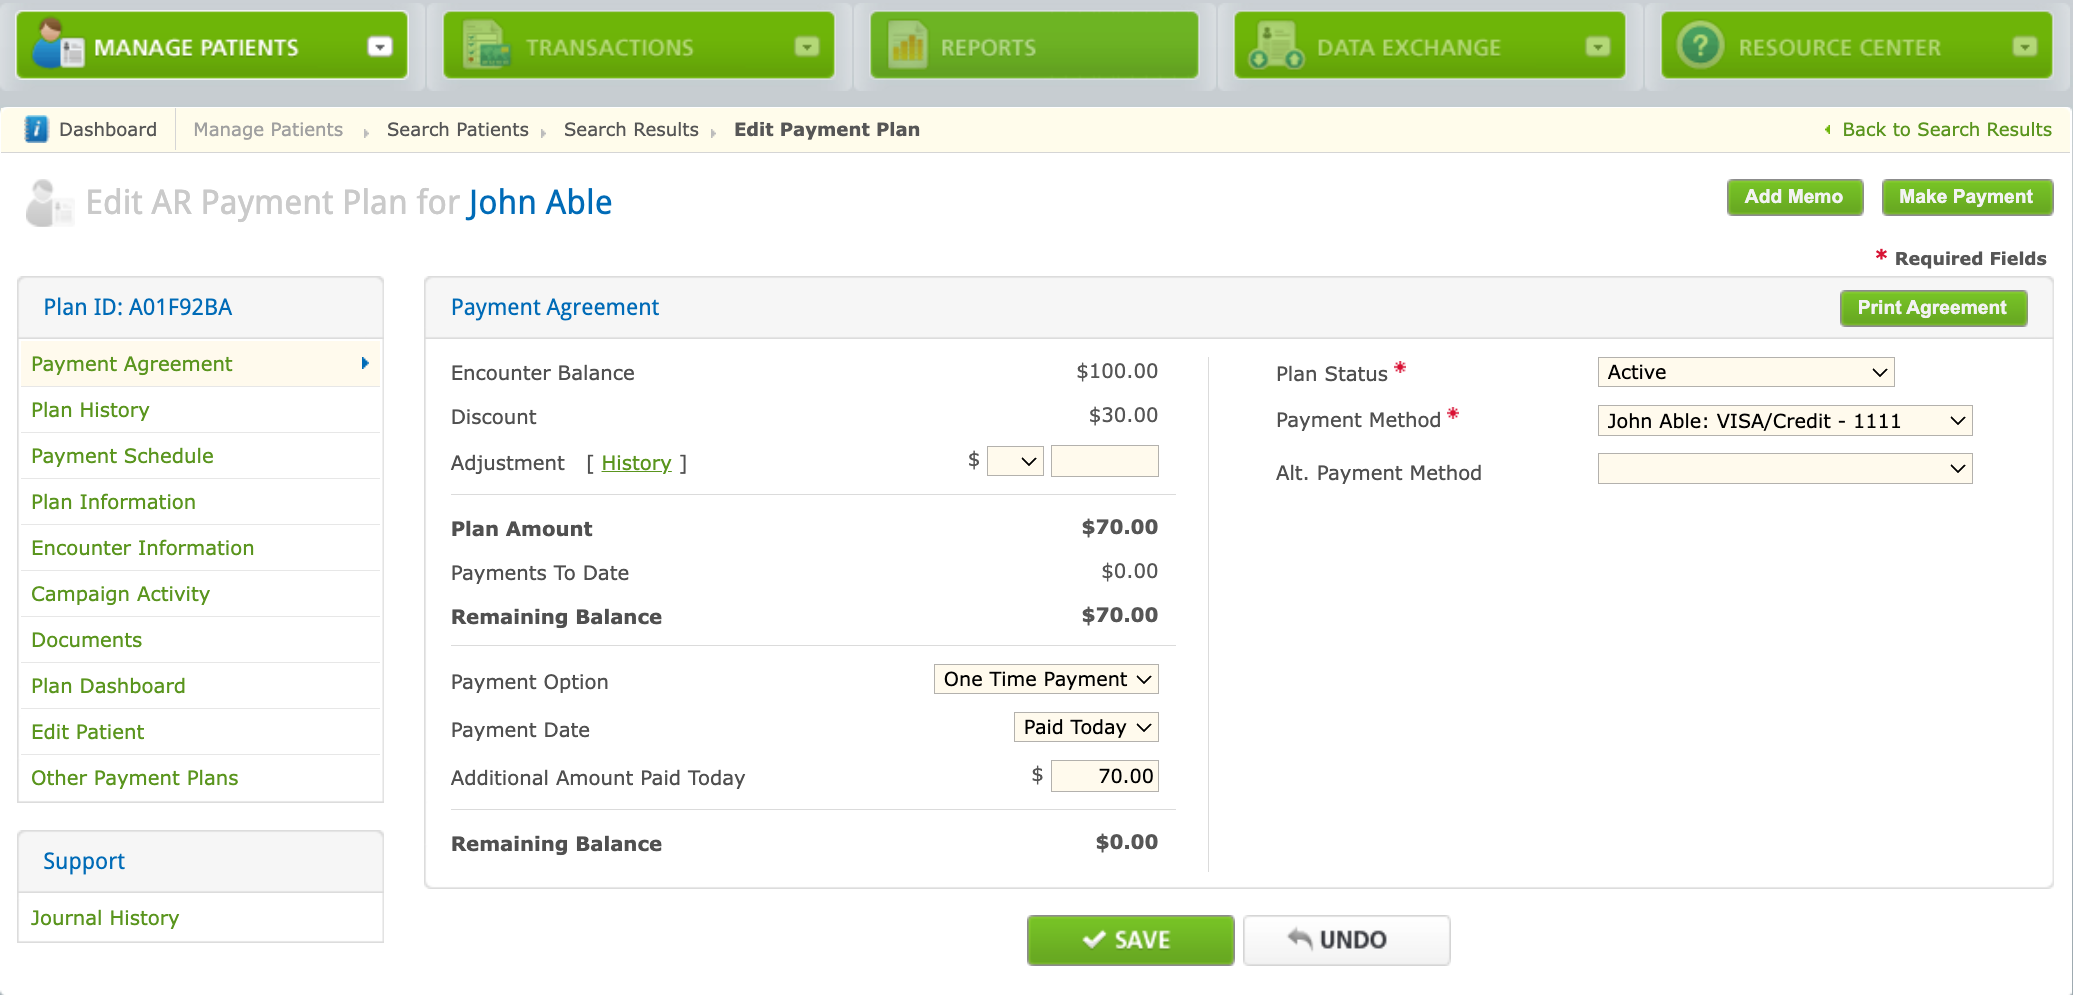Click the patient avatar icon beside page title
Image resolution: width=2073 pixels, height=995 pixels.
(x=49, y=203)
